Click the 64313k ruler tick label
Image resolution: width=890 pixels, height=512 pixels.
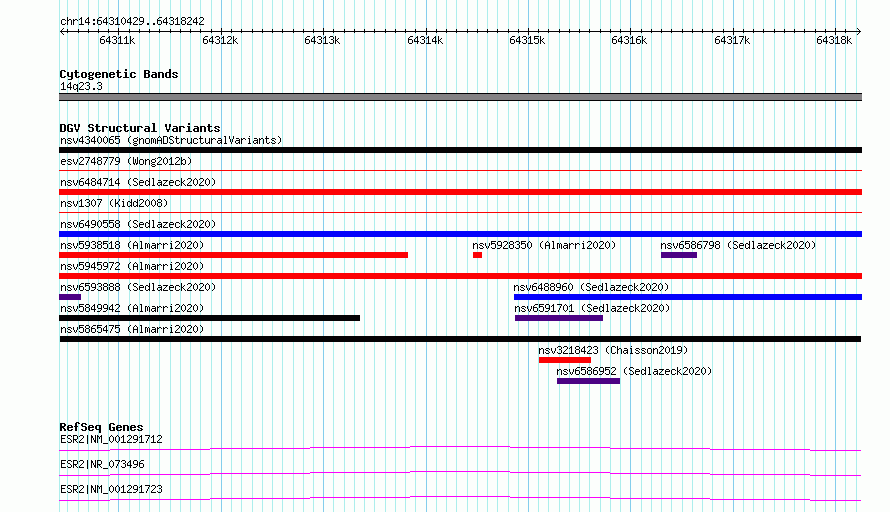[322, 40]
